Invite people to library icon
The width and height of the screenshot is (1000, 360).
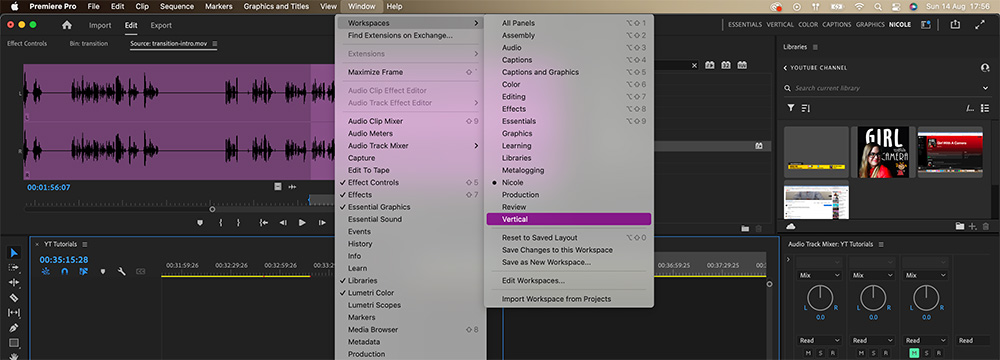coord(985,68)
